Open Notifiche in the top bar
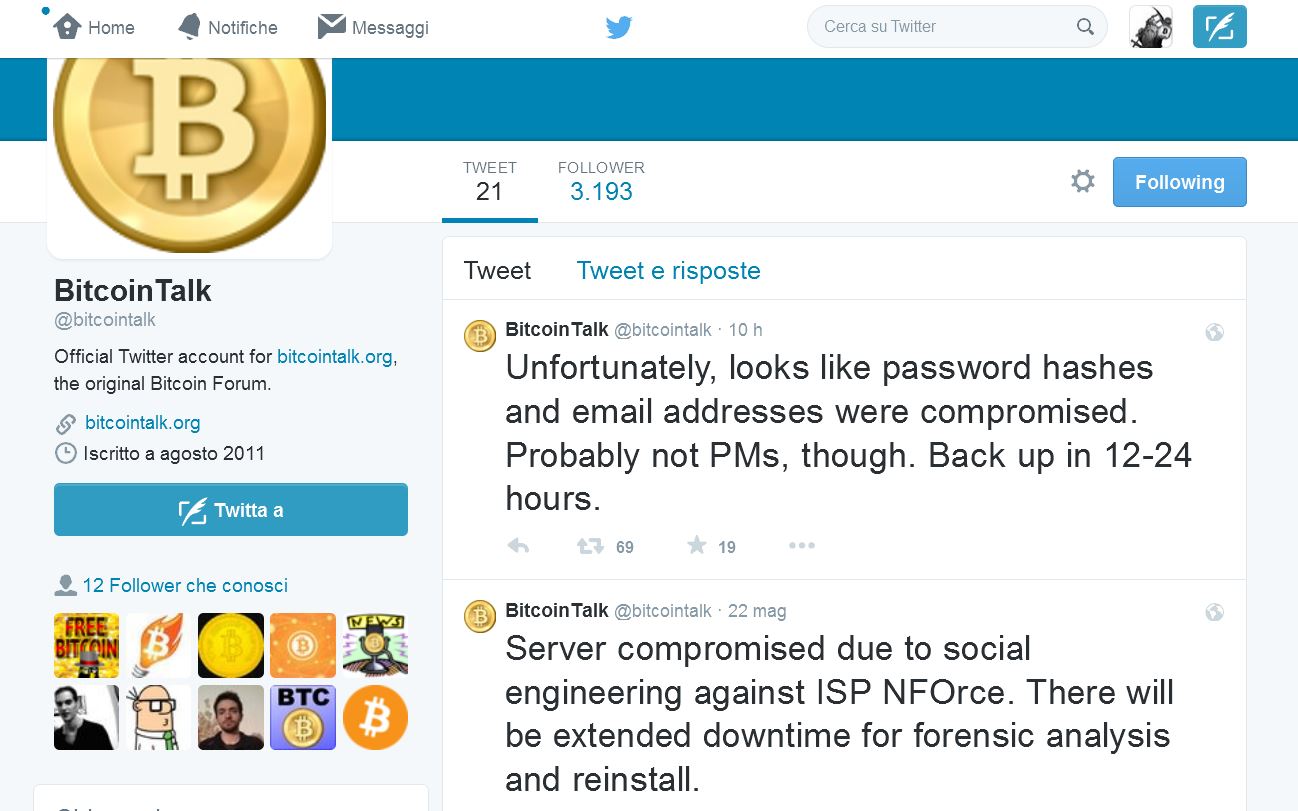 coord(227,27)
